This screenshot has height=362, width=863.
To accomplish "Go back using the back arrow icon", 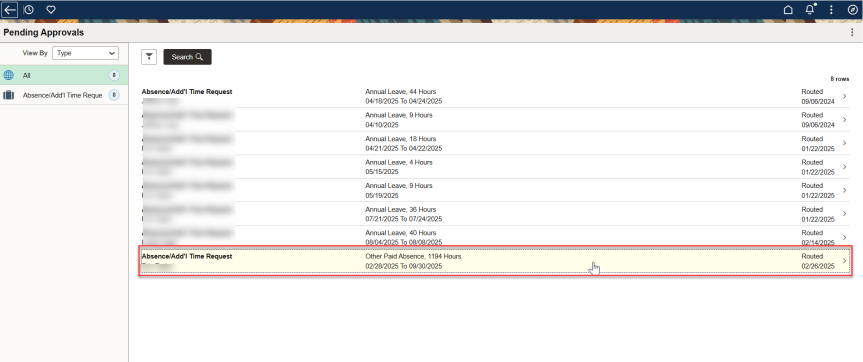I will pyautogui.click(x=9, y=9).
